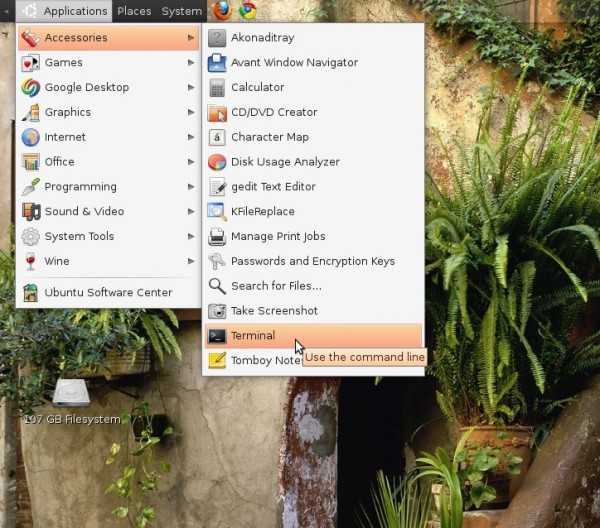Click the Take Screenshot camera icon
The image size is (600, 528).
[x=217, y=311]
